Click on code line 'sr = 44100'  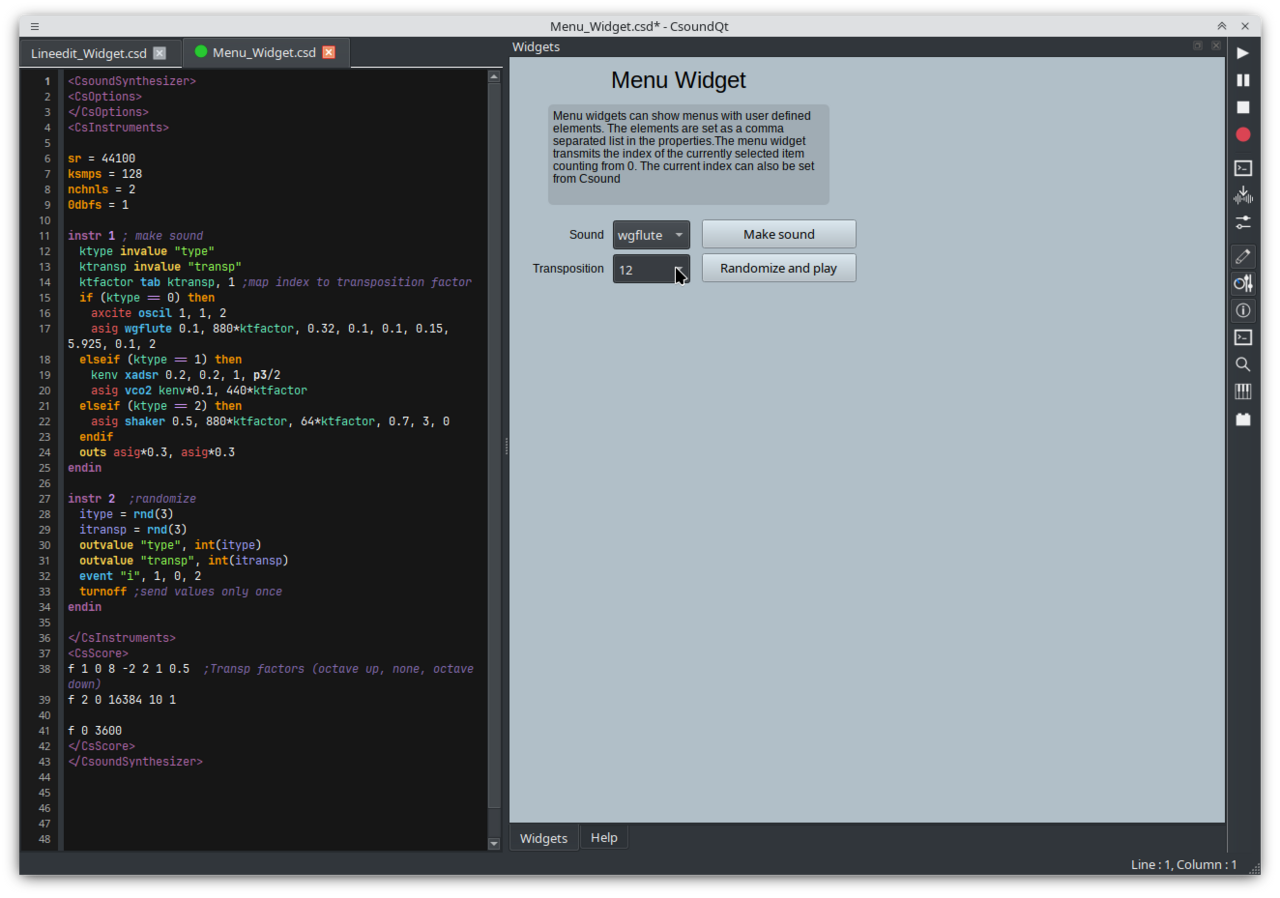tap(102, 158)
